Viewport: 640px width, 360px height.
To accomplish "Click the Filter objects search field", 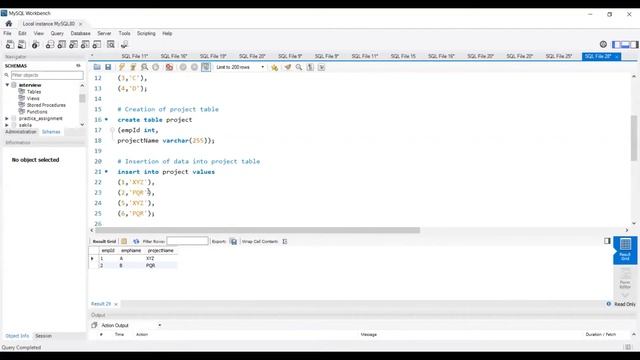I will [47, 75].
